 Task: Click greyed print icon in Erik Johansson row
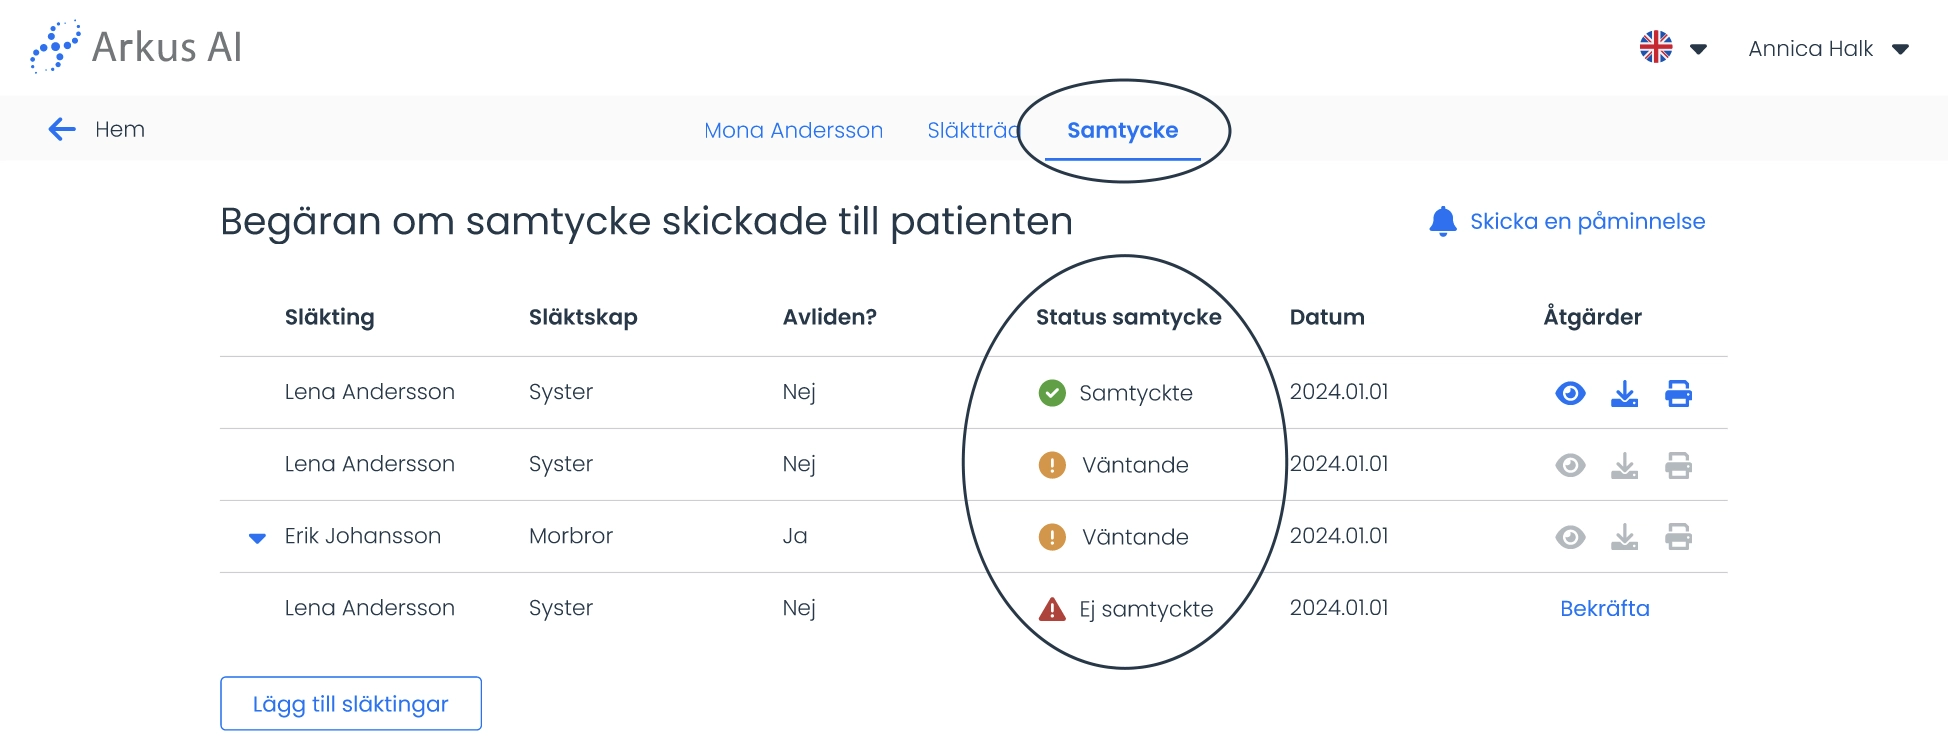[x=1678, y=538]
